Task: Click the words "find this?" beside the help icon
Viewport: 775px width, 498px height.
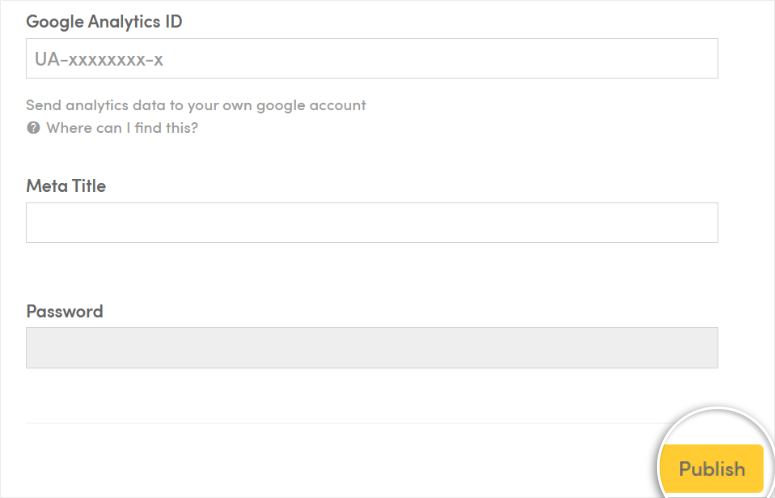Action: pos(166,128)
